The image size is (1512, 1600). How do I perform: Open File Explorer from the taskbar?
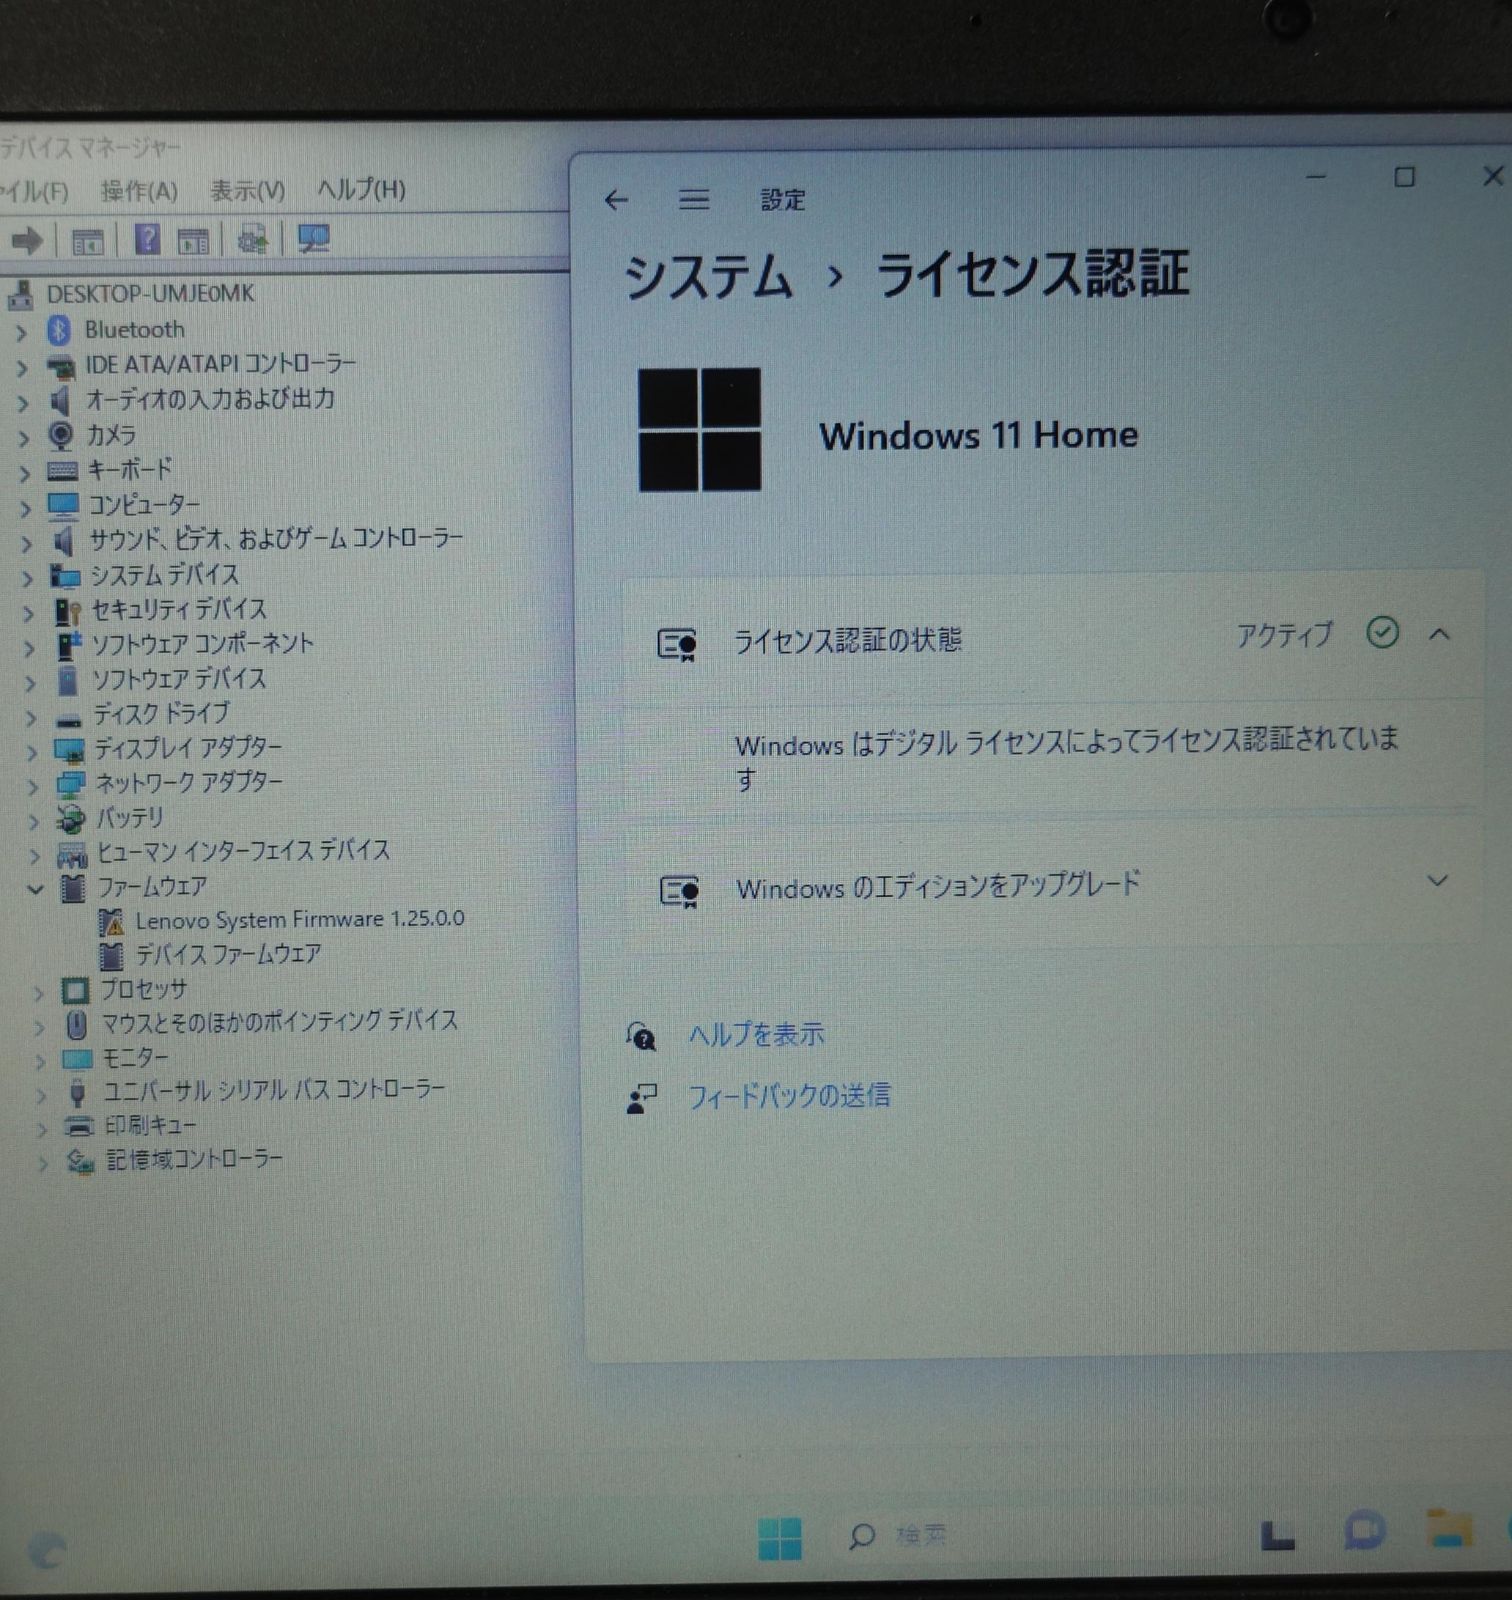point(1449,1529)
